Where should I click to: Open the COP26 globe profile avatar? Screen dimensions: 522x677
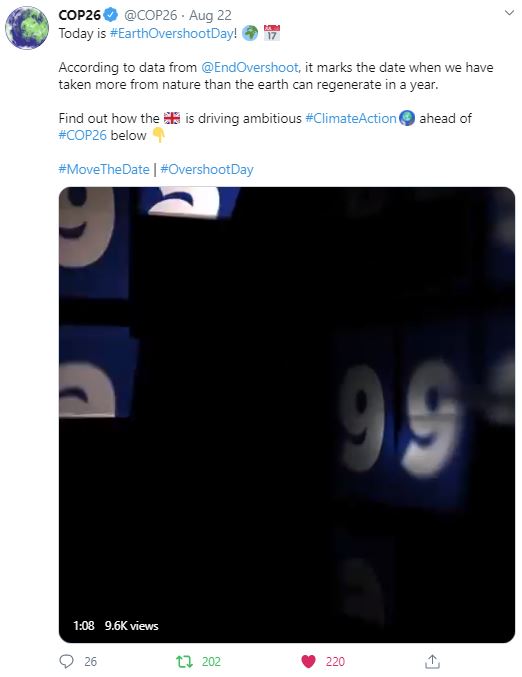tap(27, 28)
